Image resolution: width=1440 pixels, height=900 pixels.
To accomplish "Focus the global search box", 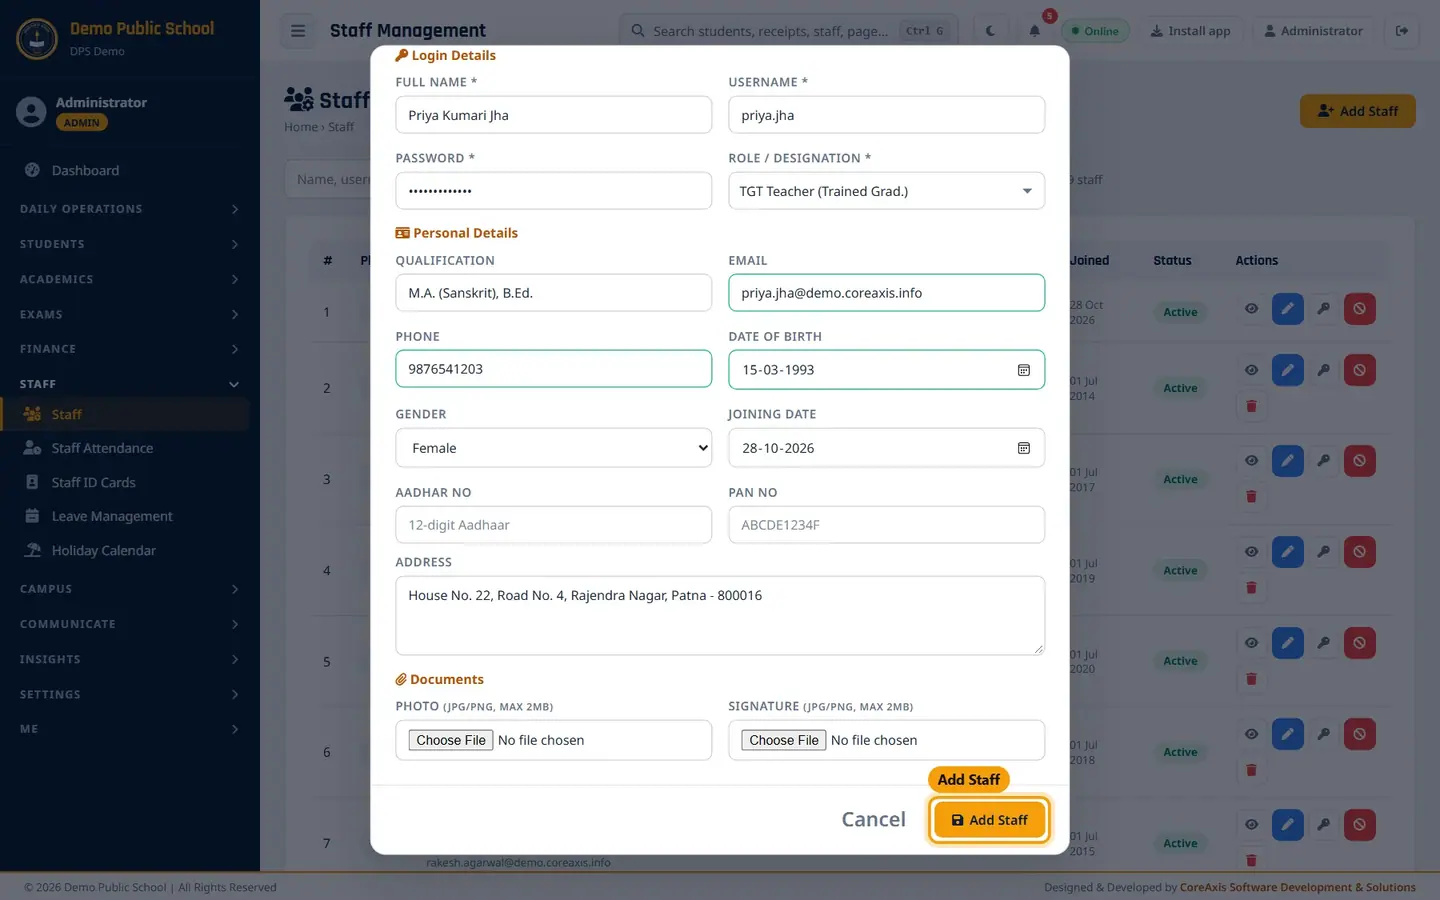I will pyautogui.click(x=788, y=31).
